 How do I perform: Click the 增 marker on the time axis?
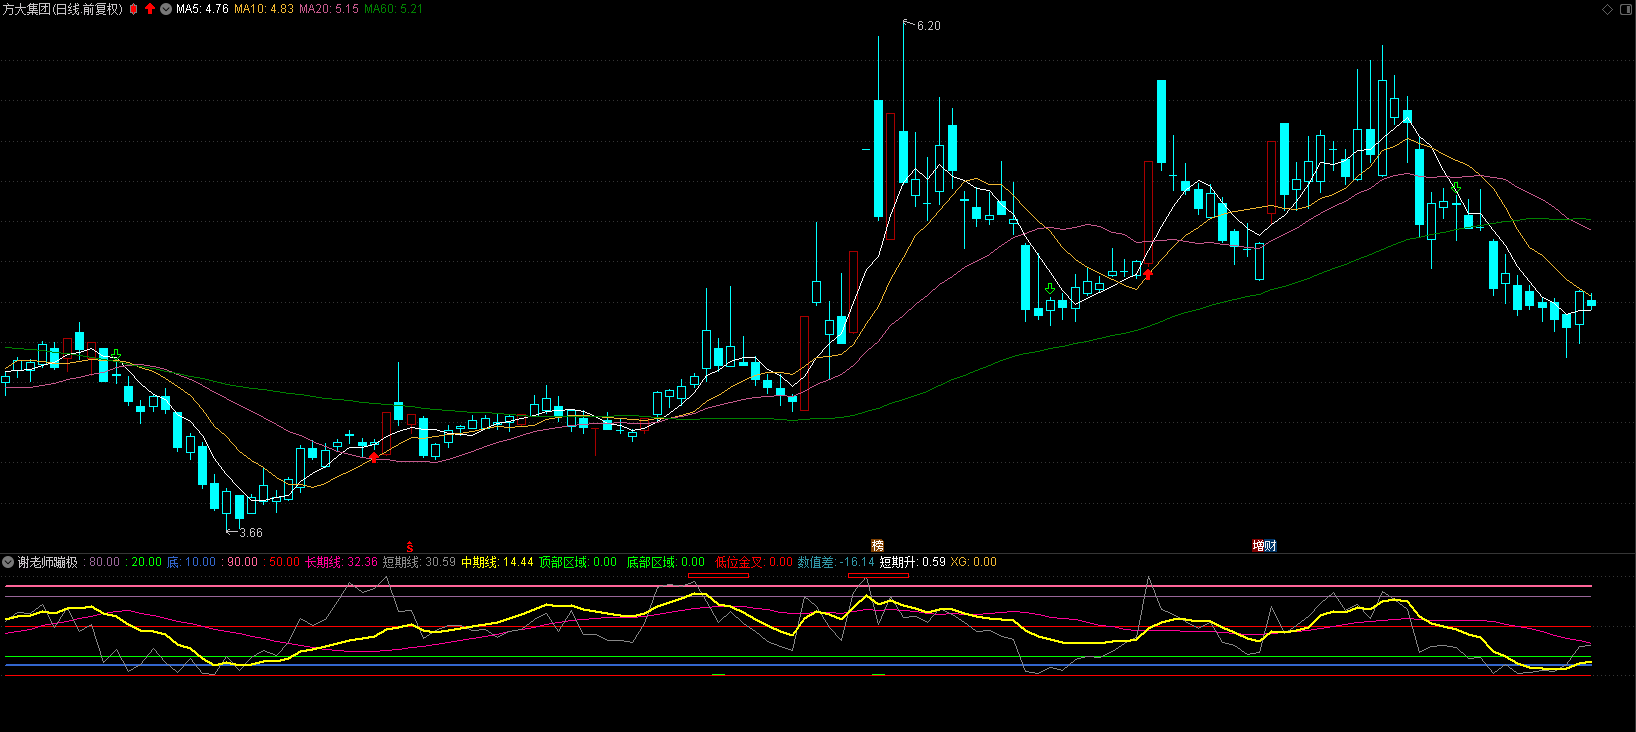tap(1258, 546)
